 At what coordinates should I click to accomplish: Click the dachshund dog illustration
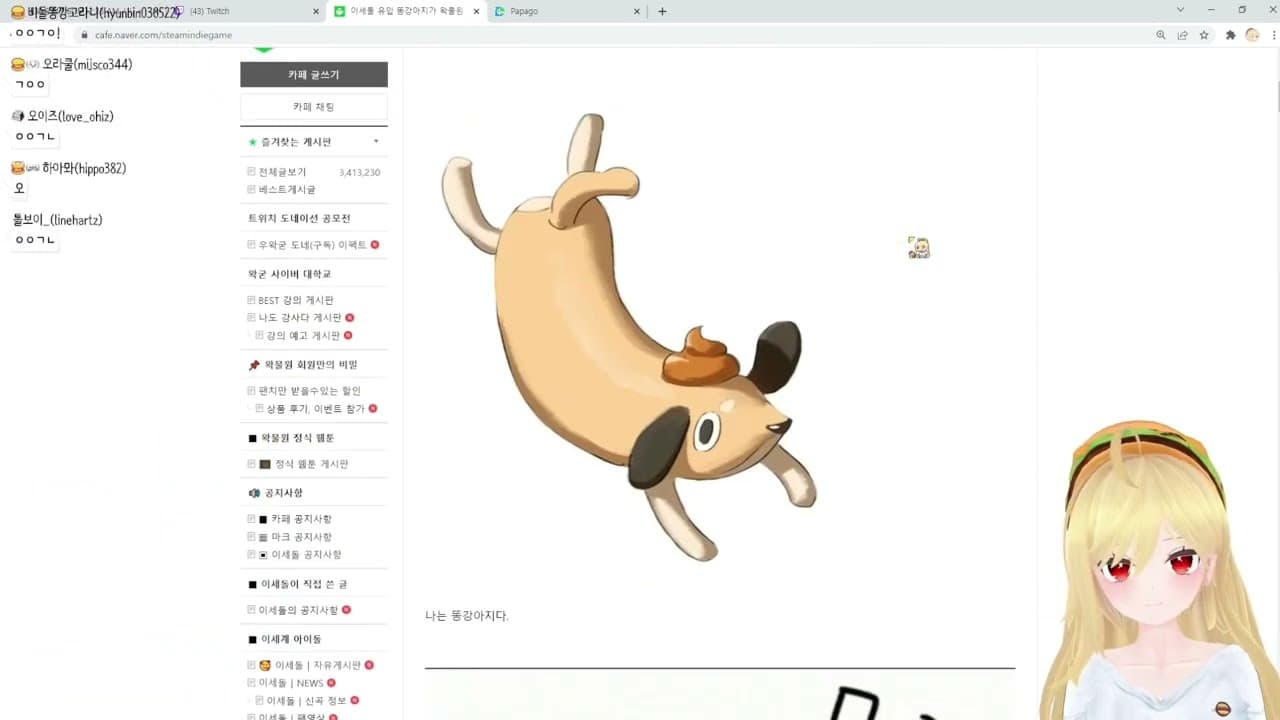tap(628, 337)
